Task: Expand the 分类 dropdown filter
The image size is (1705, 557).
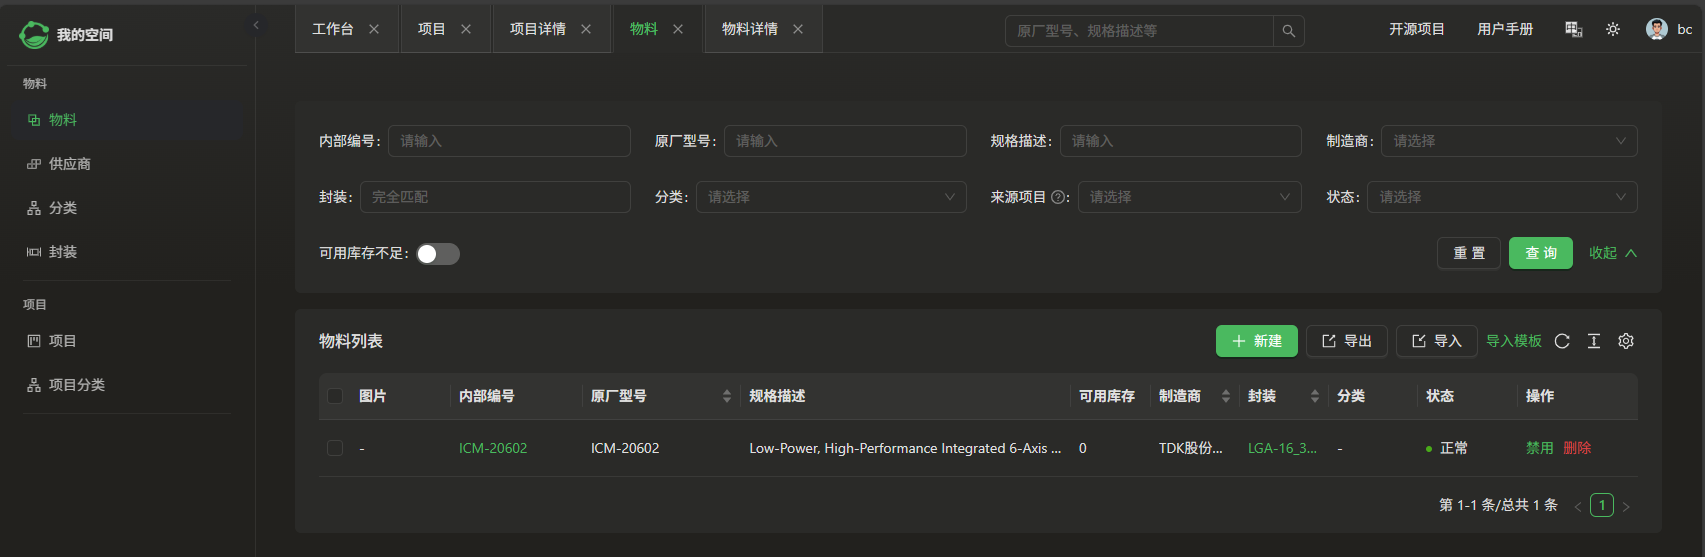Action: (x=831, y=197)
